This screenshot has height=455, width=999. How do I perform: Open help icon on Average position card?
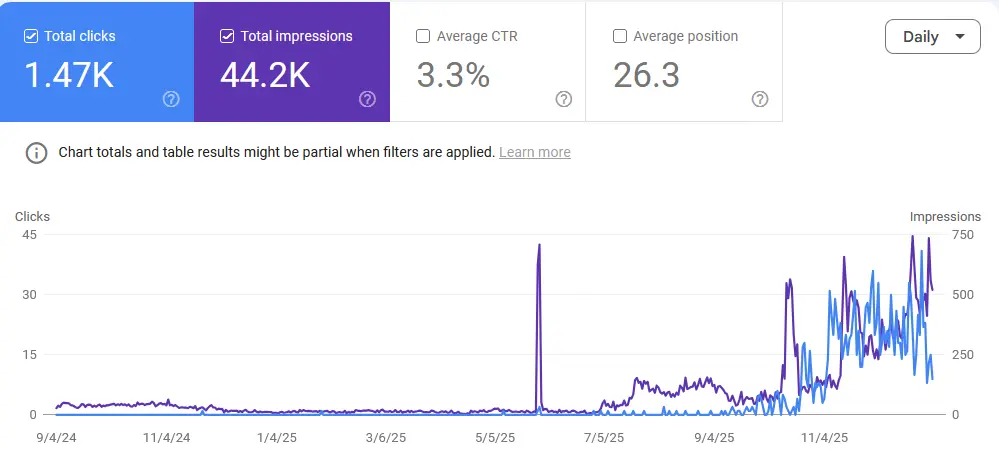tap(759, 99)
